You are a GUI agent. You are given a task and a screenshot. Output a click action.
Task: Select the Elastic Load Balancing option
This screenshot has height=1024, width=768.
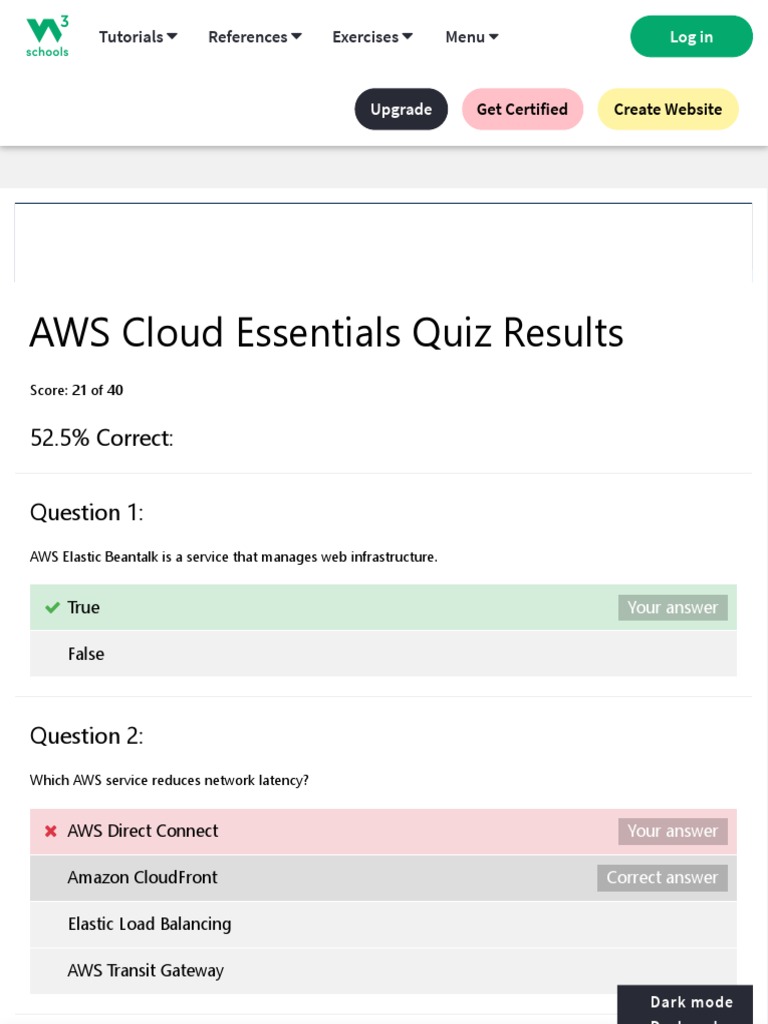(383, 924)
